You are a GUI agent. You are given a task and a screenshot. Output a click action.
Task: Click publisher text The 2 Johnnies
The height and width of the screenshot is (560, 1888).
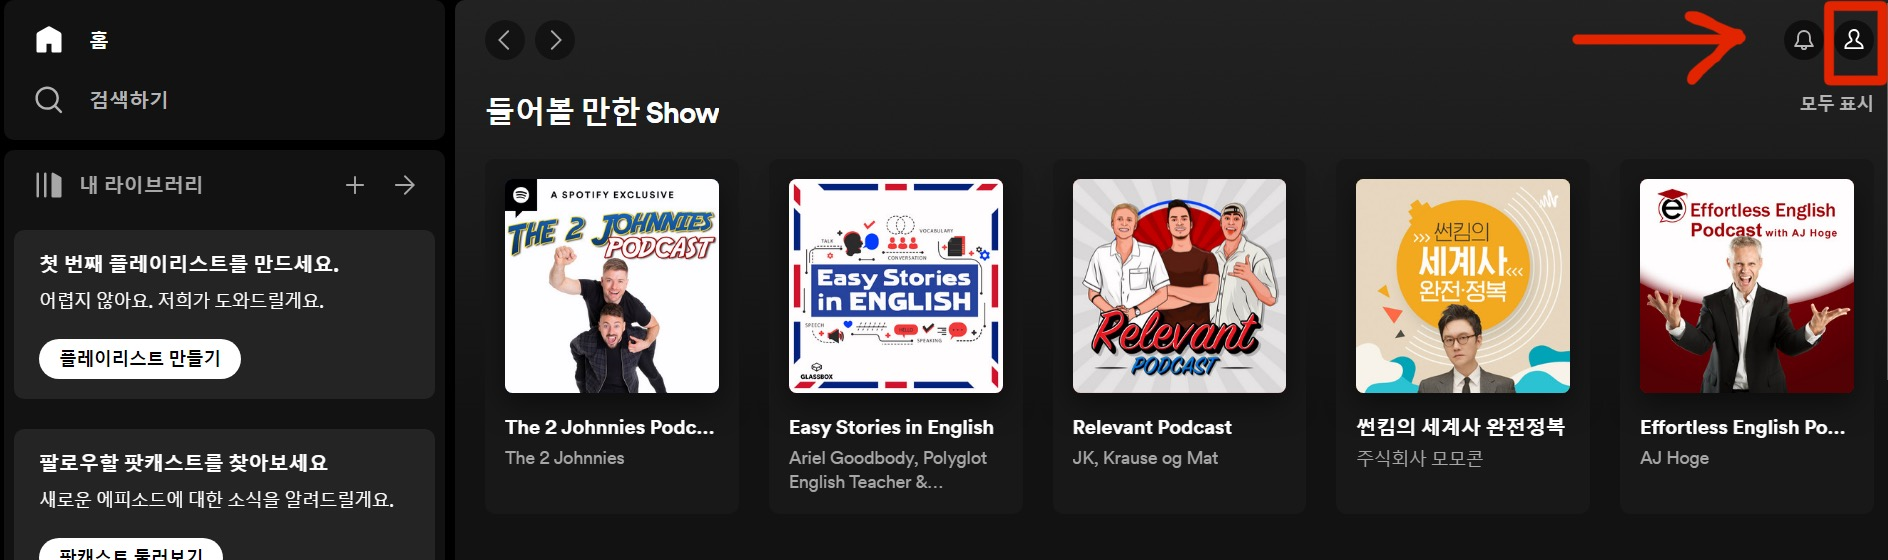pyautogui.click(x=565, y=458)
